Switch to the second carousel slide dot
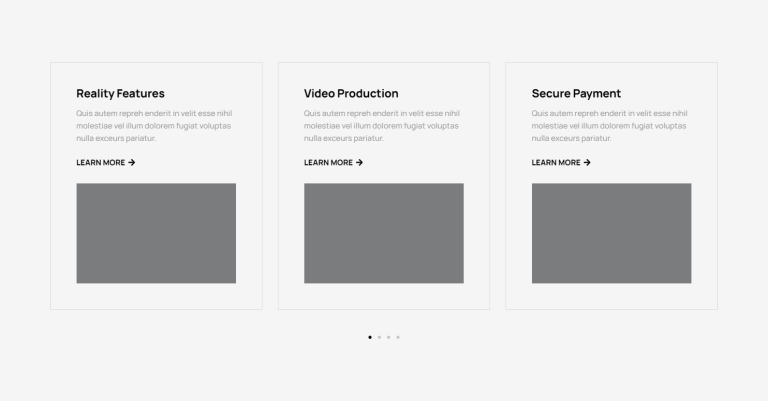Image resolution: width=768 pixels, height=401 pixels. pyautogui.click(x=379, y=337)
